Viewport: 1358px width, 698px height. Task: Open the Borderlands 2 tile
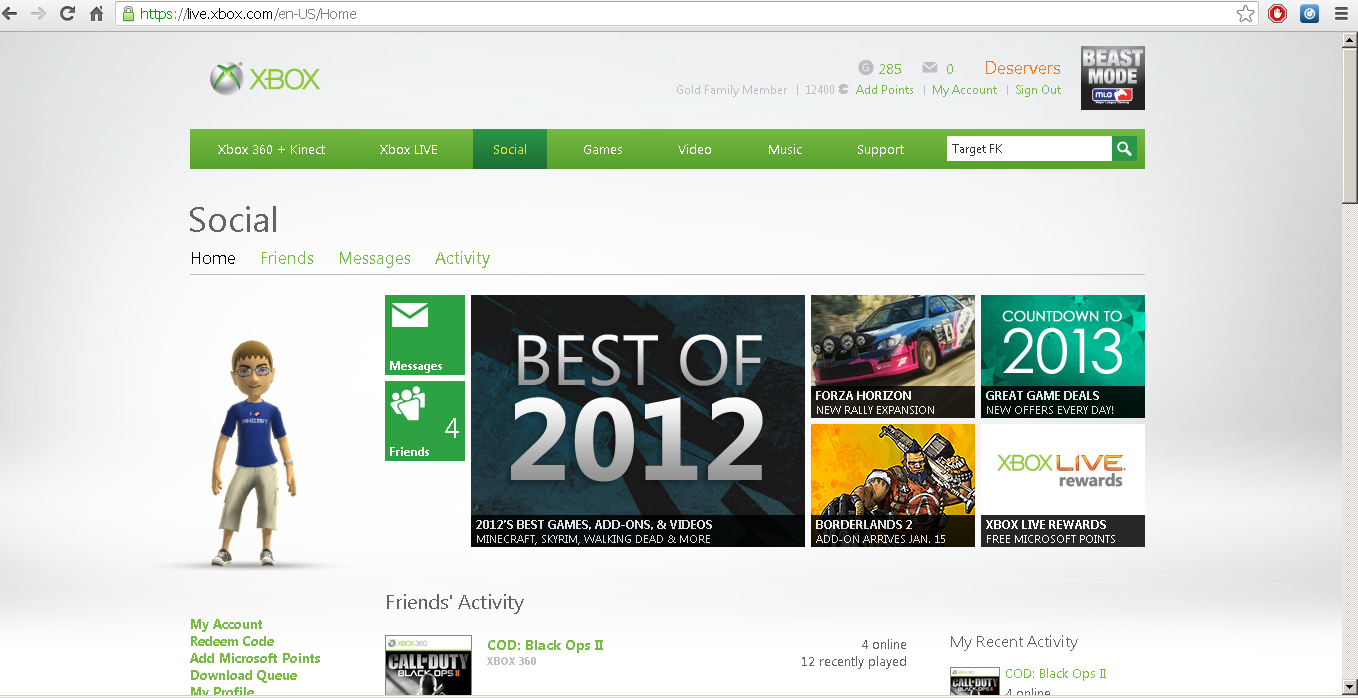[893, 485]
